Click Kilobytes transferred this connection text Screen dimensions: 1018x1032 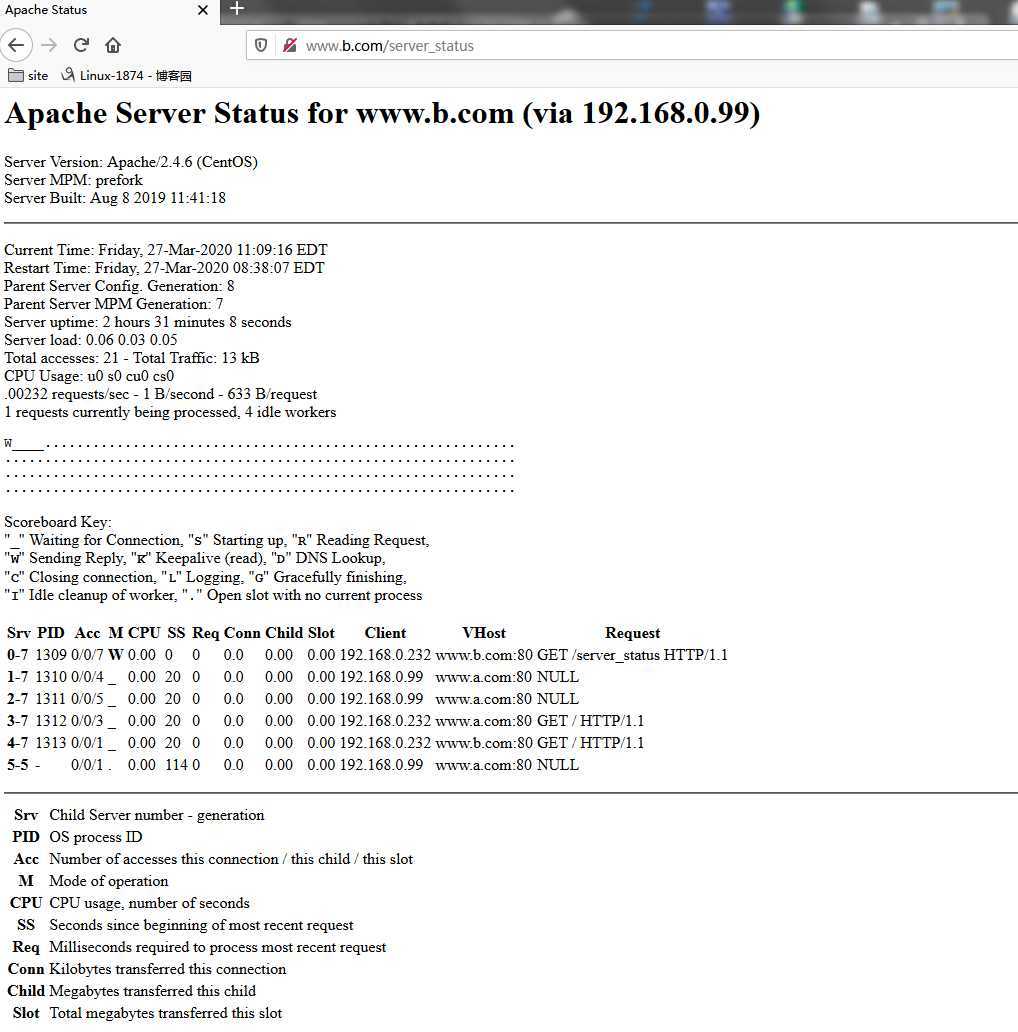[x=168, y=969]
